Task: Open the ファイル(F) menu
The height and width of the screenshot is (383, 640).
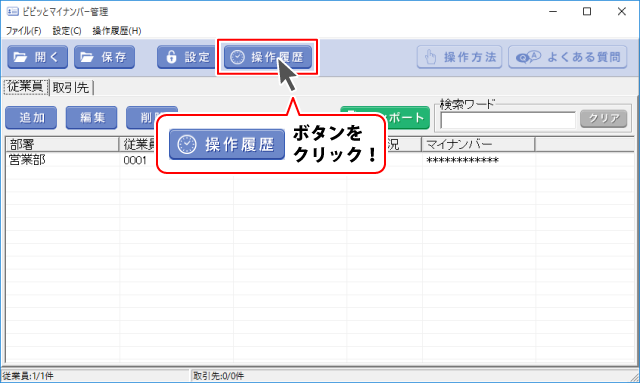Action: 23,31
